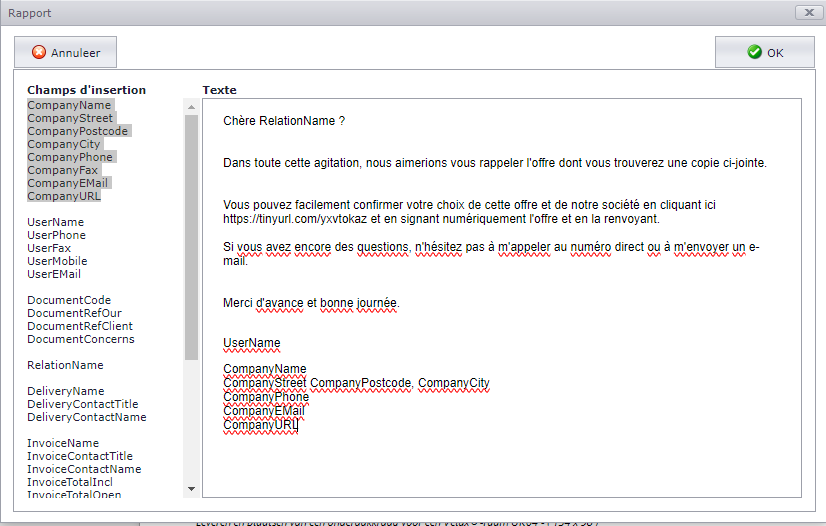Image resolution: width=826 pixels, height=526 pixels.
Task: Click CompanyName in the letter signature
Action: tap(264, 369)
